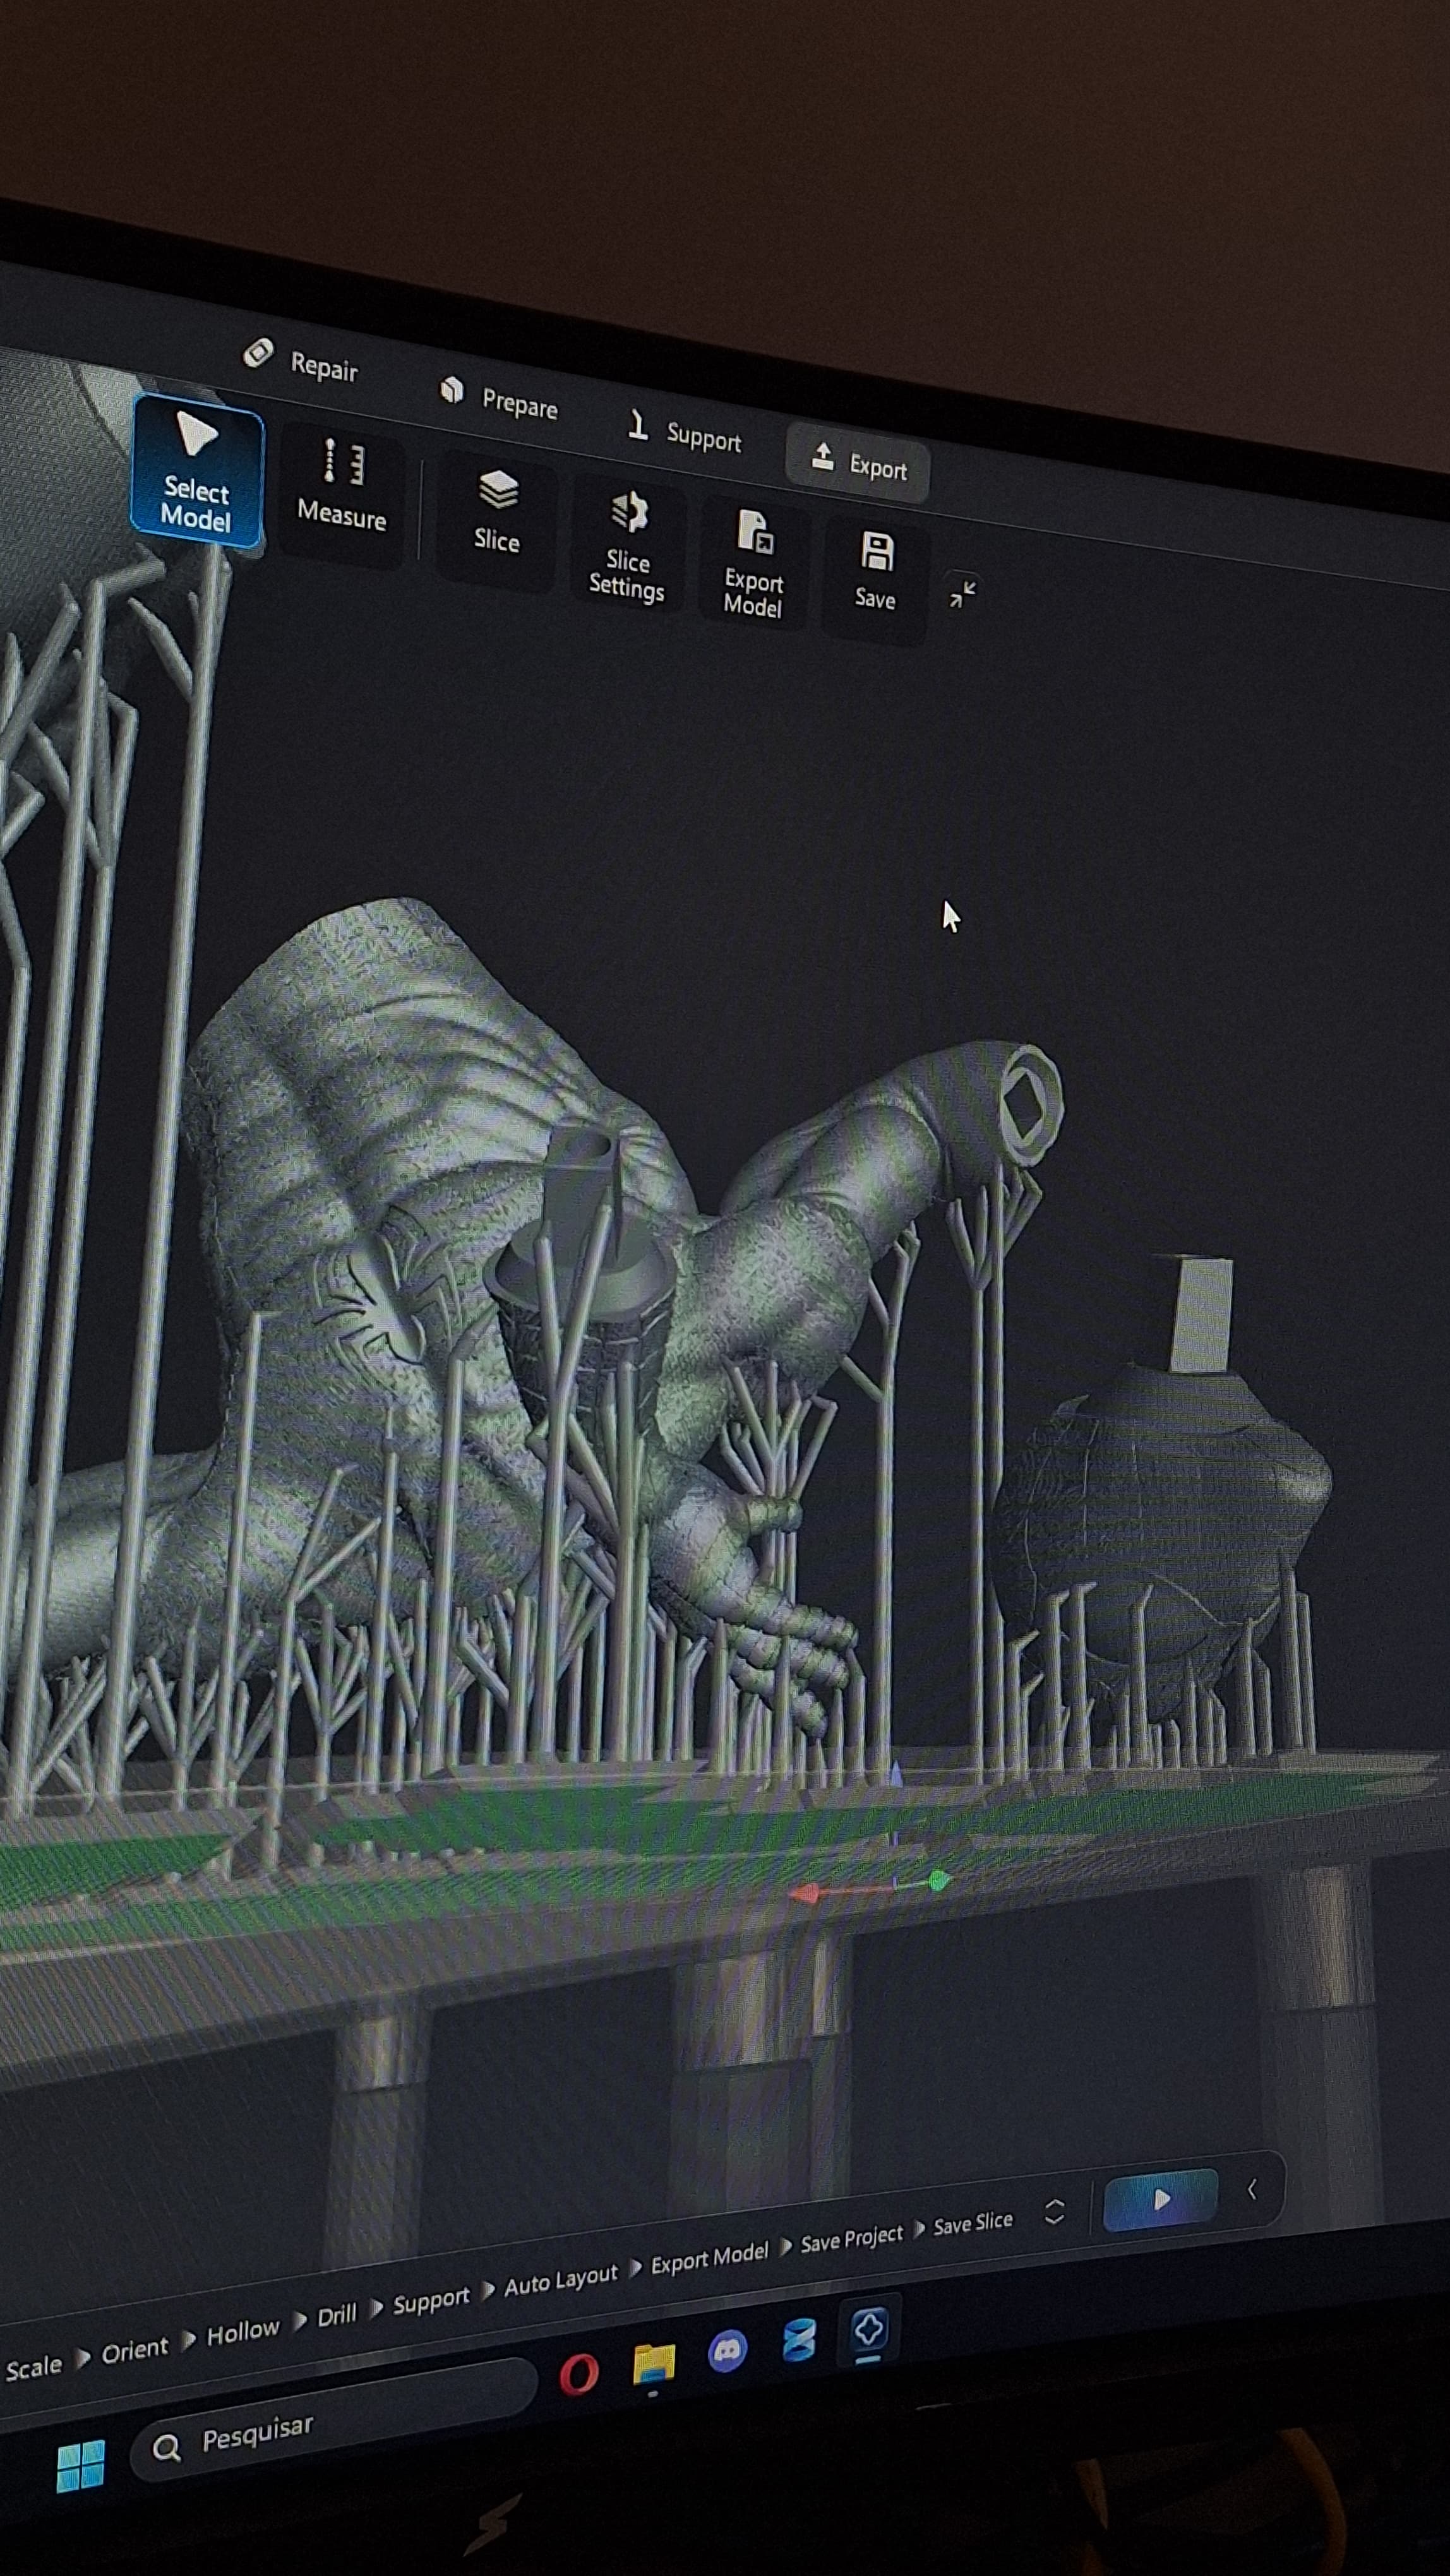Select the Auto Layout workflow step

coord(561,2280)
